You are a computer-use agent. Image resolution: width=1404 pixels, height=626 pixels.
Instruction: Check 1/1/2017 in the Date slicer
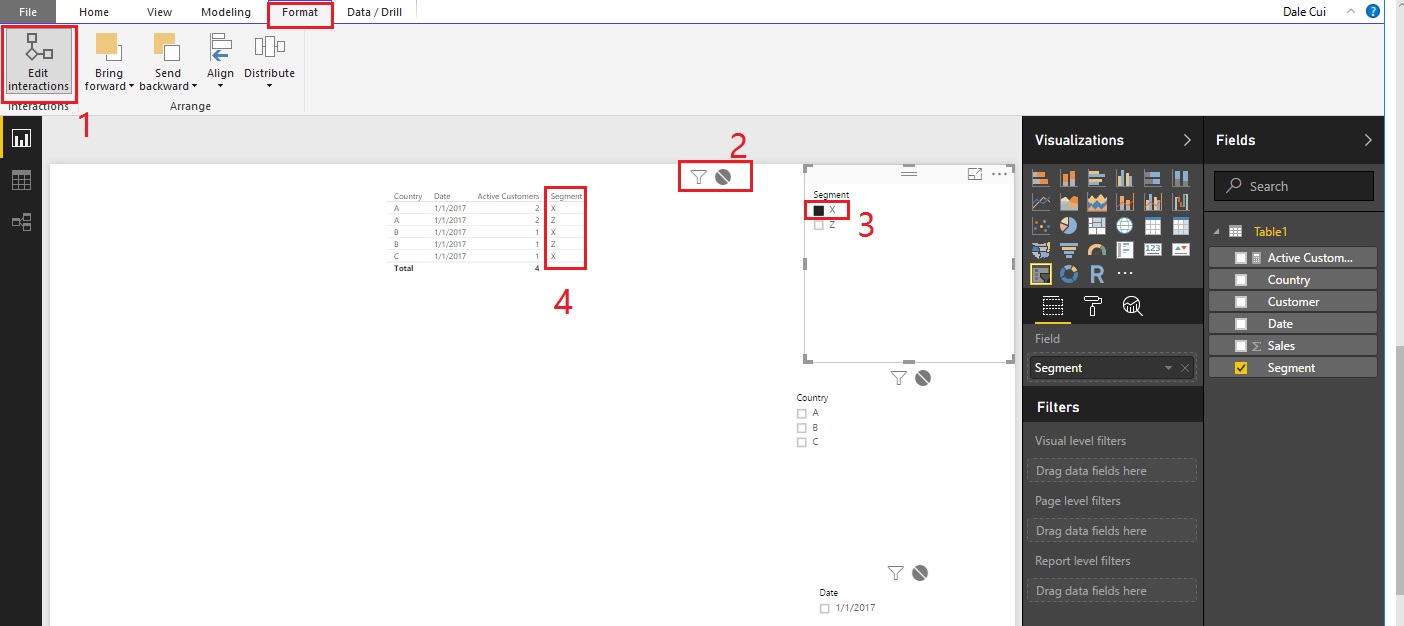[x=825, y=608]
